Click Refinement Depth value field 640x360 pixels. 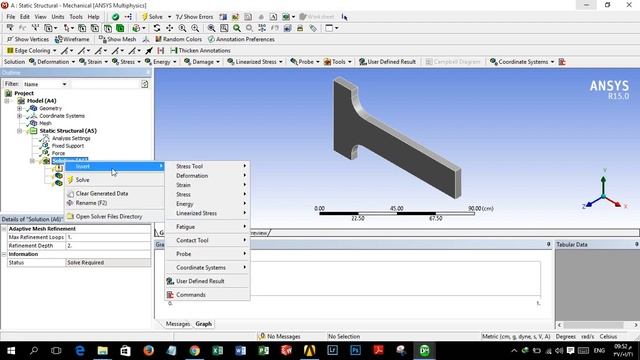point(108,246)
